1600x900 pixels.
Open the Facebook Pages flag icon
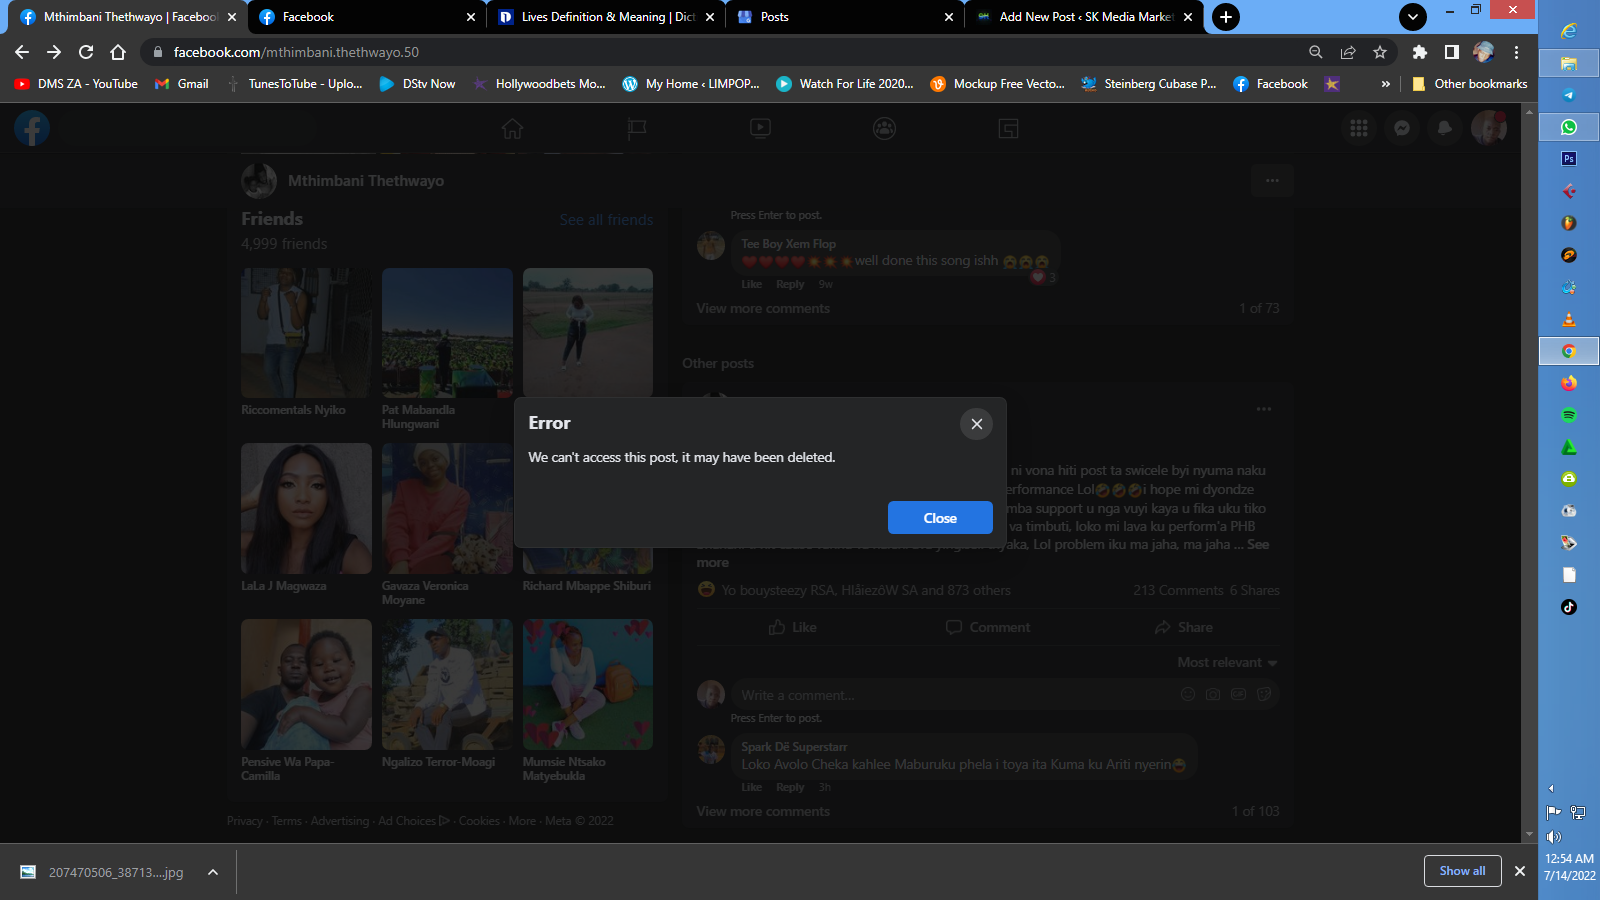pos(637,128)
